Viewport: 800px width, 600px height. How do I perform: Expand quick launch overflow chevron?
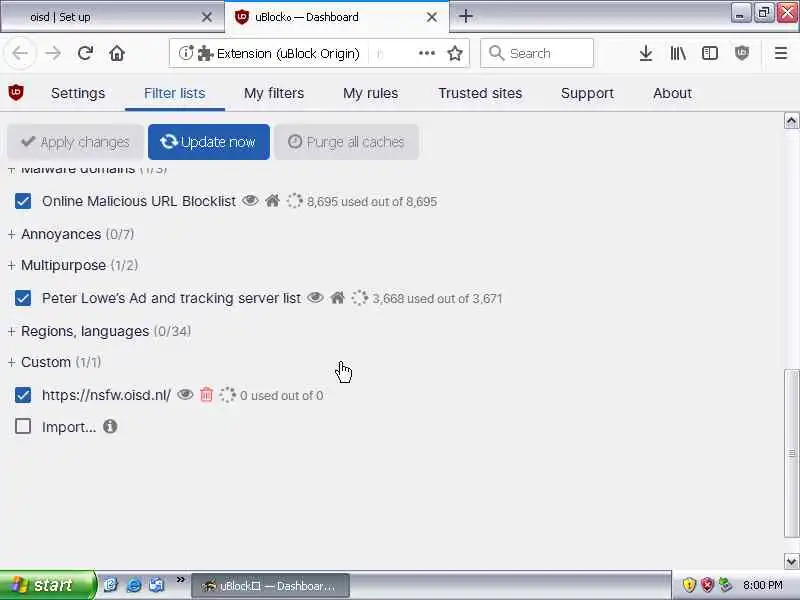[x=181, y=579]
